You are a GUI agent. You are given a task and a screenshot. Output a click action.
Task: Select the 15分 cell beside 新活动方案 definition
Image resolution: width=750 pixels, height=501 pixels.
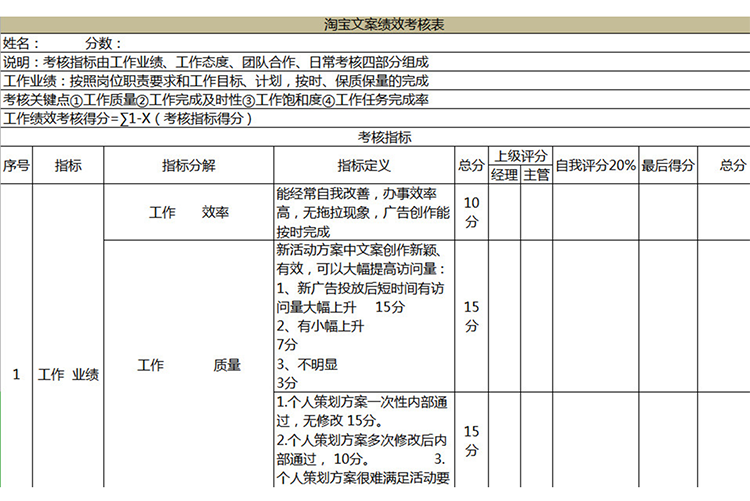(471, 316)
